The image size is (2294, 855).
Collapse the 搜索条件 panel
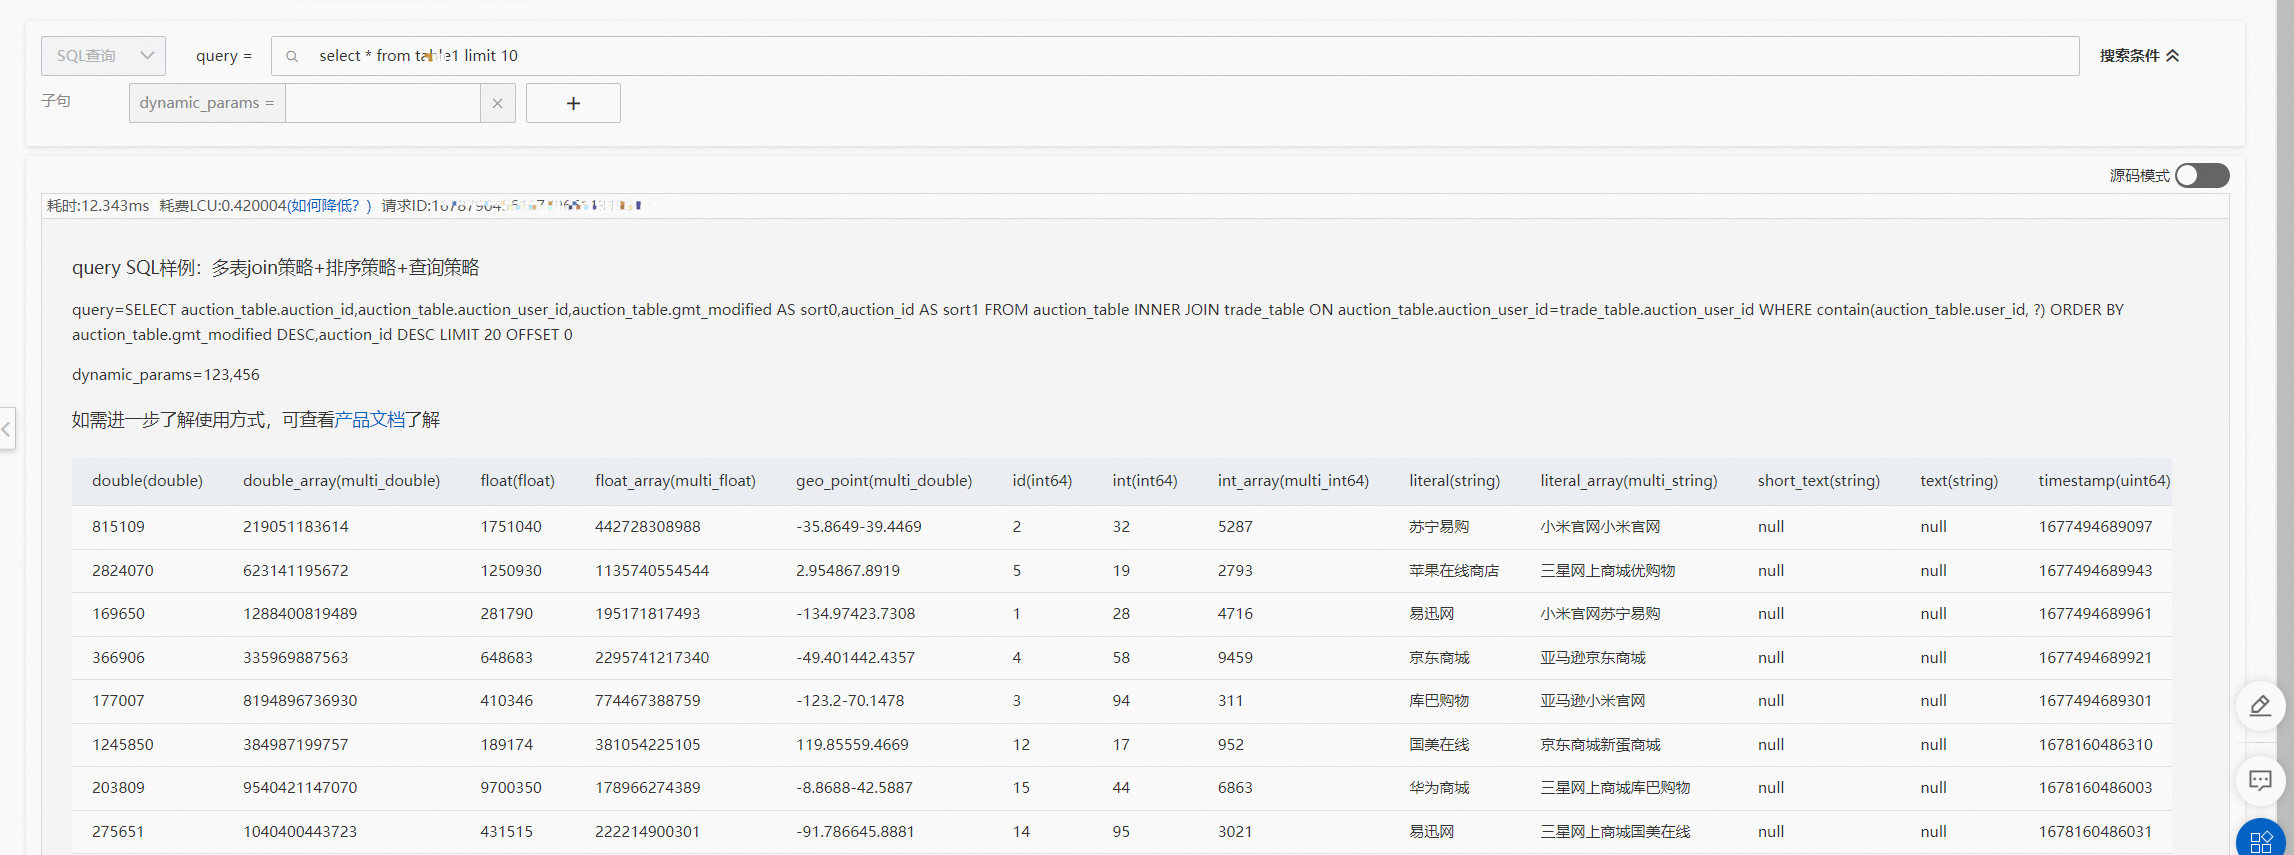(x=2139, y=56)
